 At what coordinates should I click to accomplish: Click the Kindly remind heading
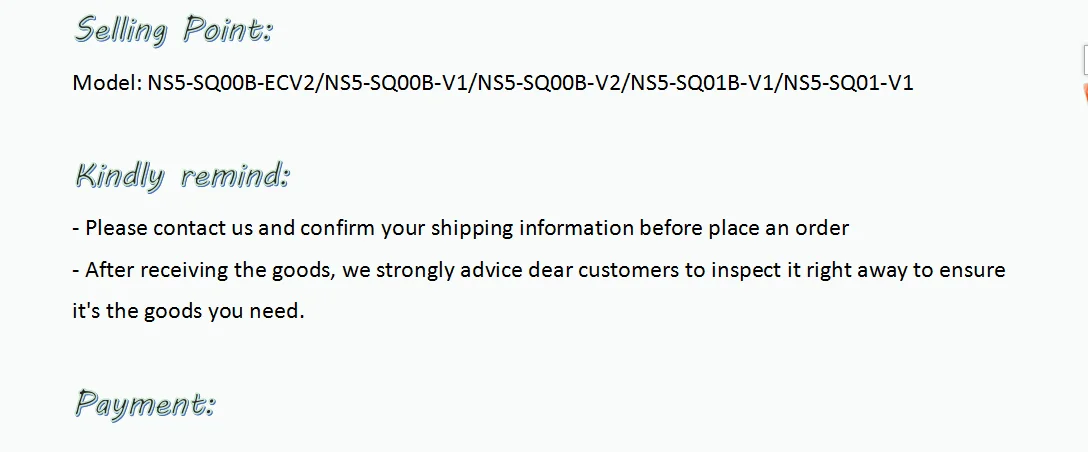click(x=181, y=176)
